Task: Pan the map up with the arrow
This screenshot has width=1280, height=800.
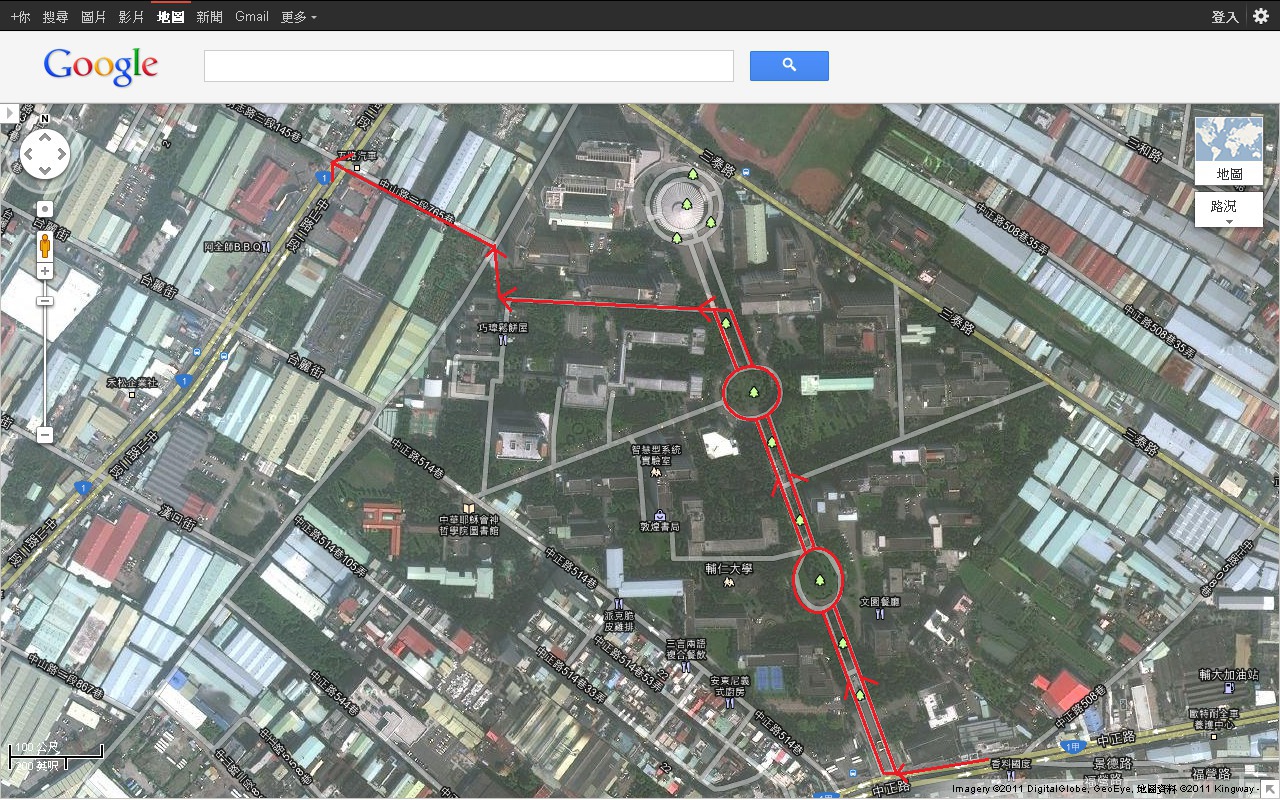Action: pyautogui.click(x=45, y=138)
